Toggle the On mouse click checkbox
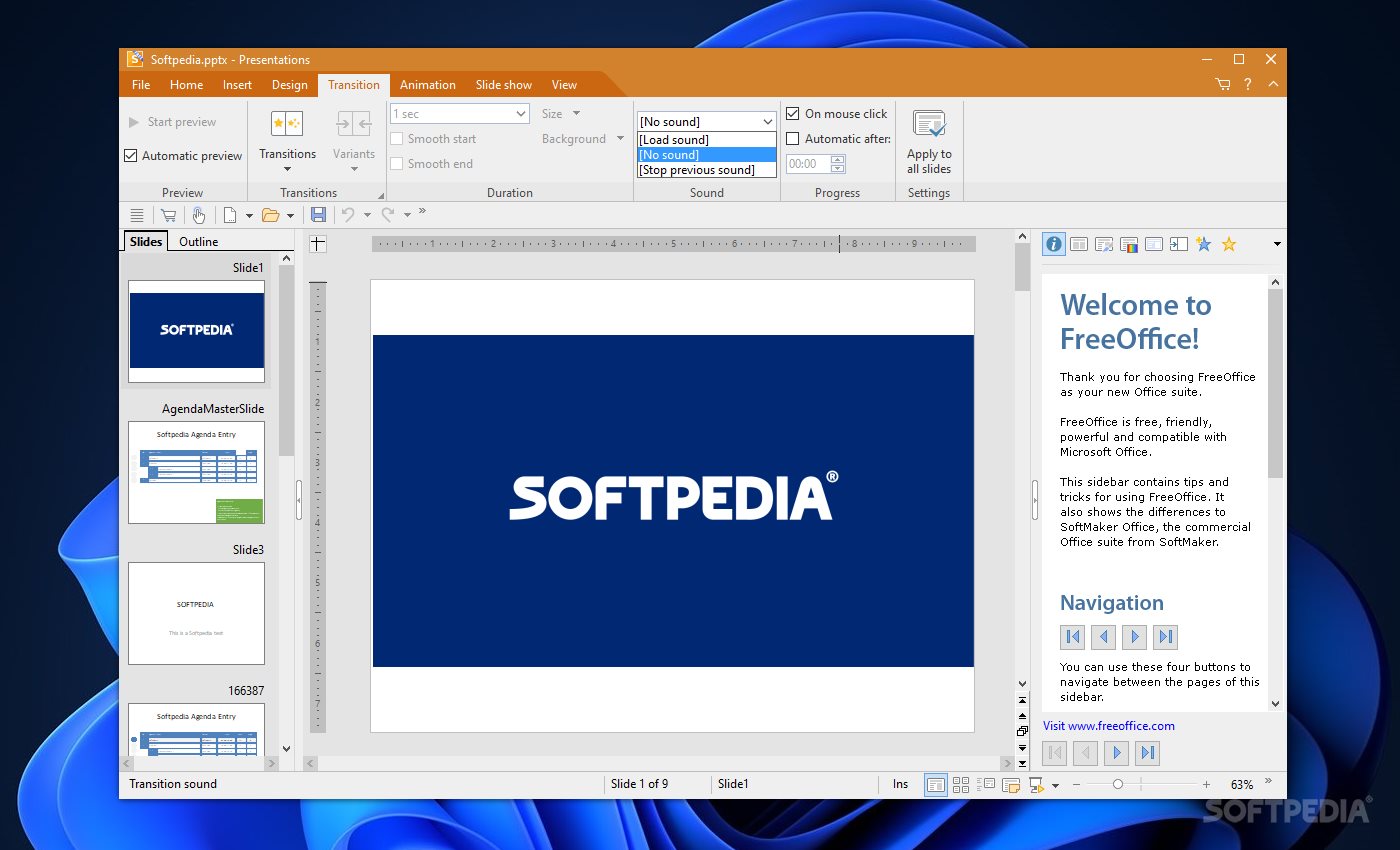The width and height of the screenshot is (1400, 850). click(793, 114)
